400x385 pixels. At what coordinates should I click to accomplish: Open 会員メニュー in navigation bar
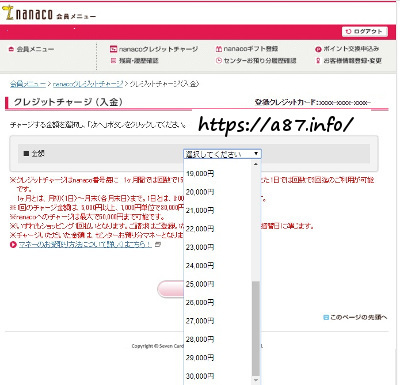coord(31,49)
